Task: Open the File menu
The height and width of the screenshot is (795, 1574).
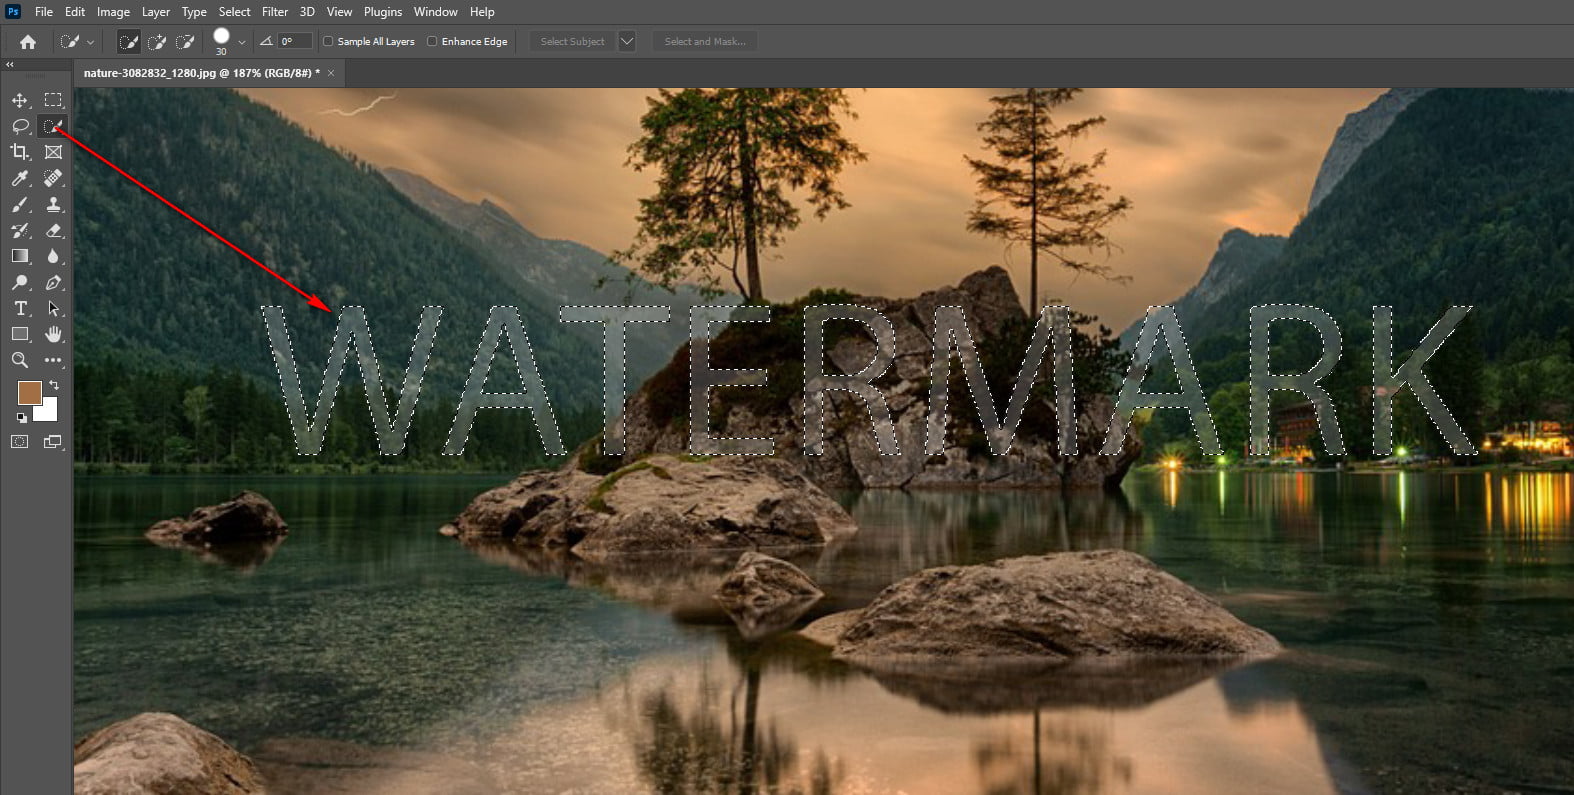Action: (x=44, y=12)
